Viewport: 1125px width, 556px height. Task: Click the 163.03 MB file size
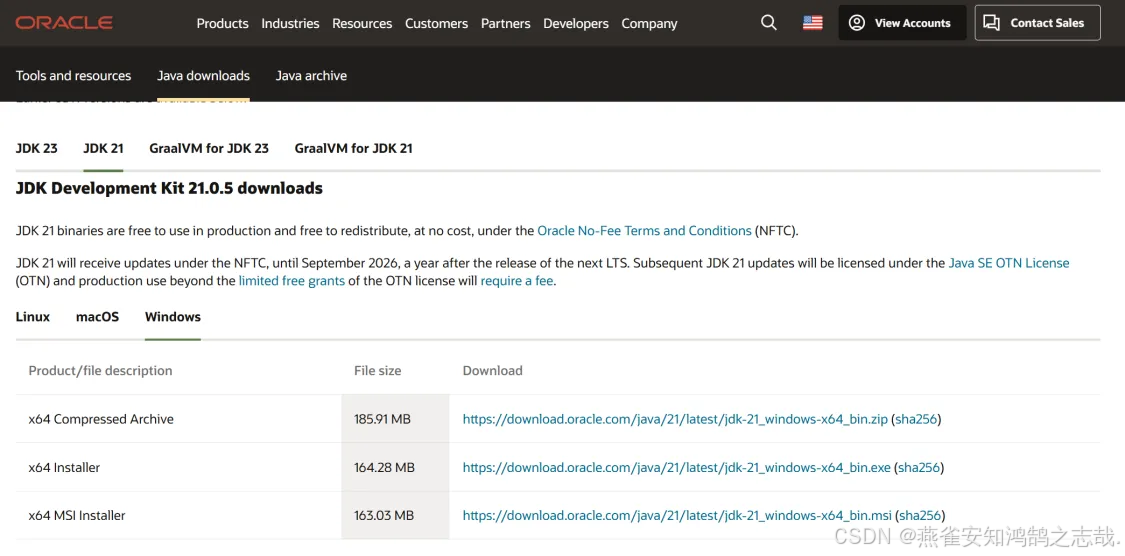click(x=384, y=516)
